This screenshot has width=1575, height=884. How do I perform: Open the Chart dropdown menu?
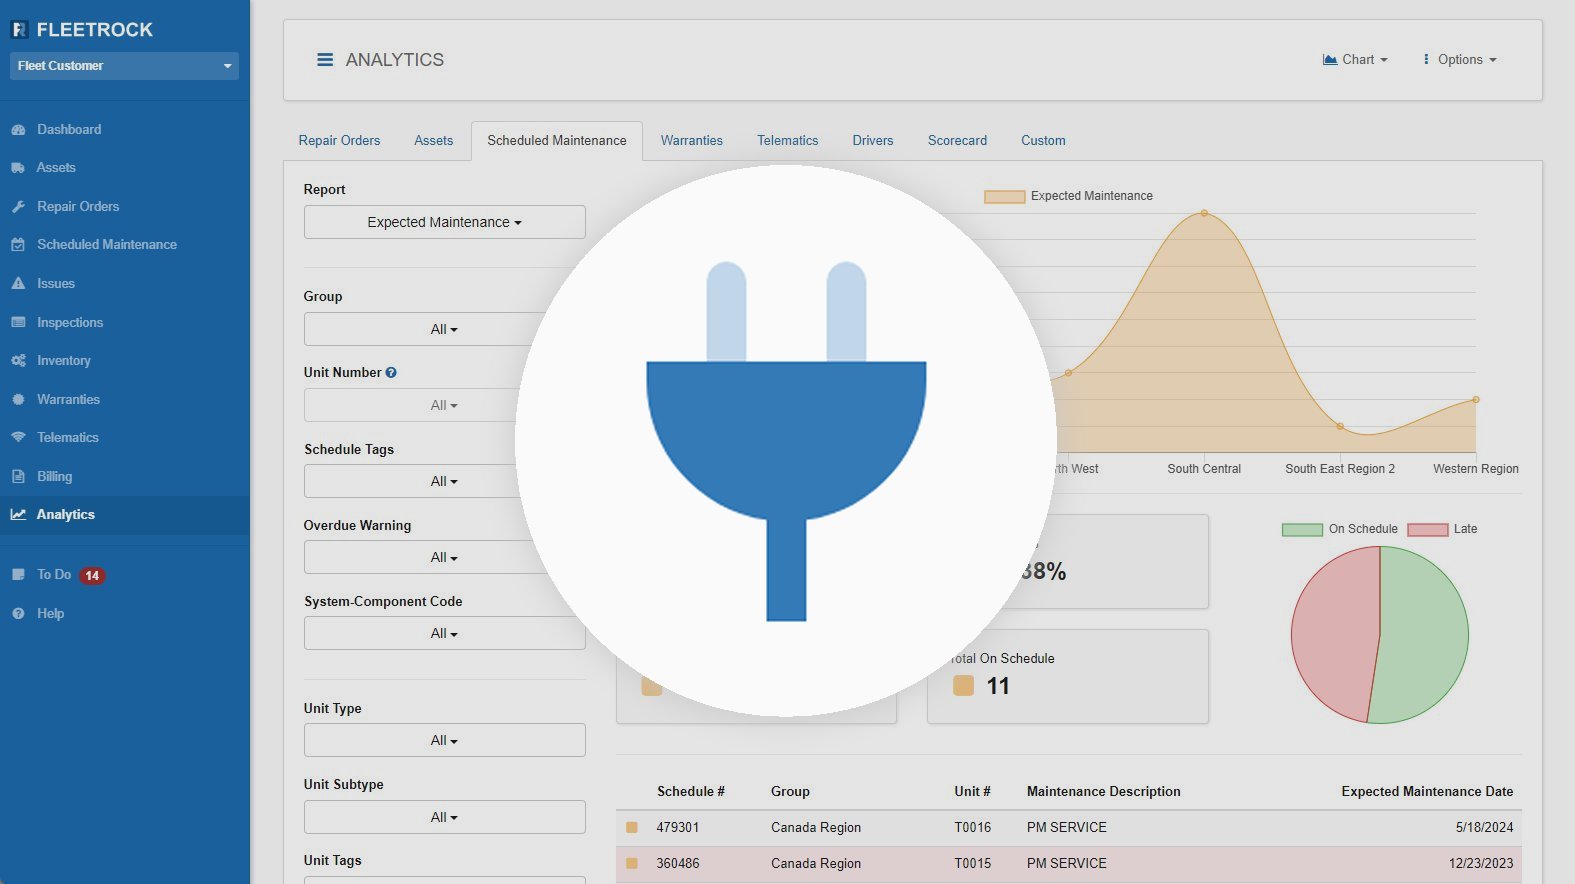point(1355,60)
